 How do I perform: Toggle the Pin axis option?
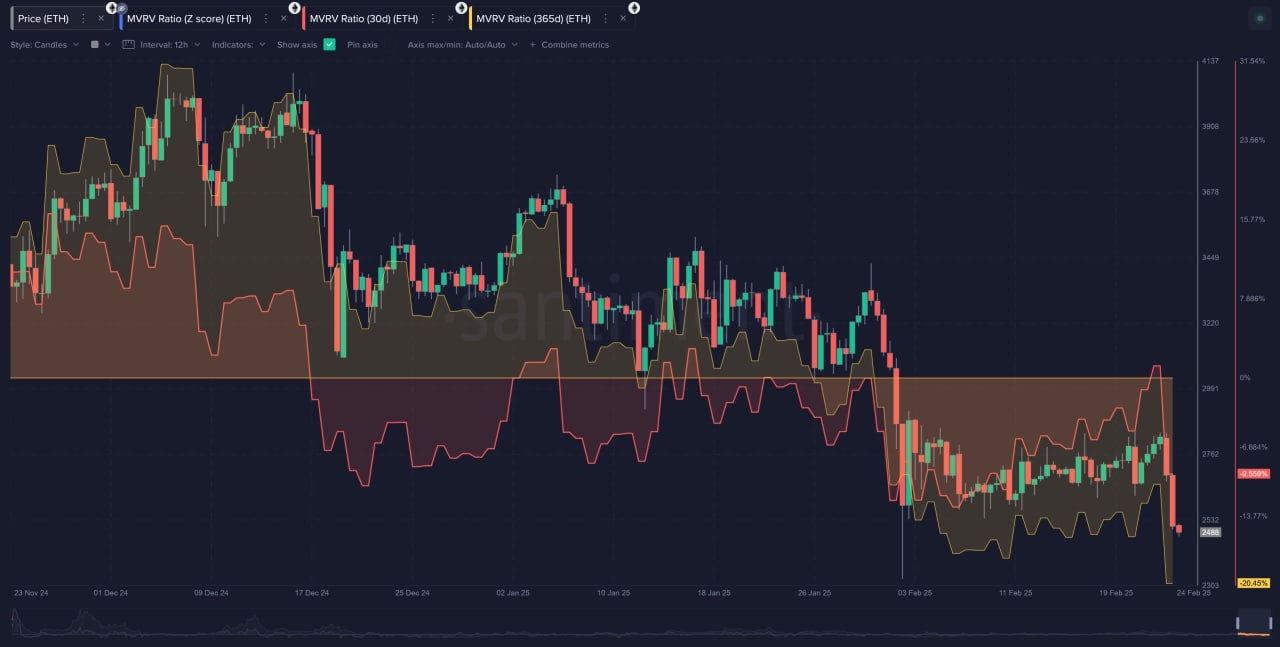pyautogui.click(x=362, y=44)
